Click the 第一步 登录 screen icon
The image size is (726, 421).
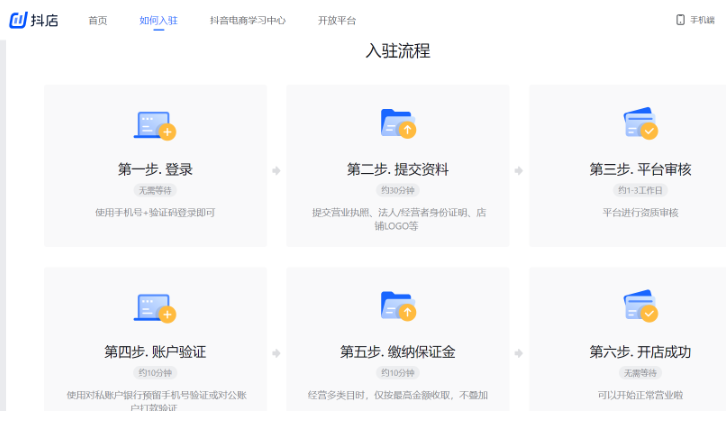coord(155,125)
